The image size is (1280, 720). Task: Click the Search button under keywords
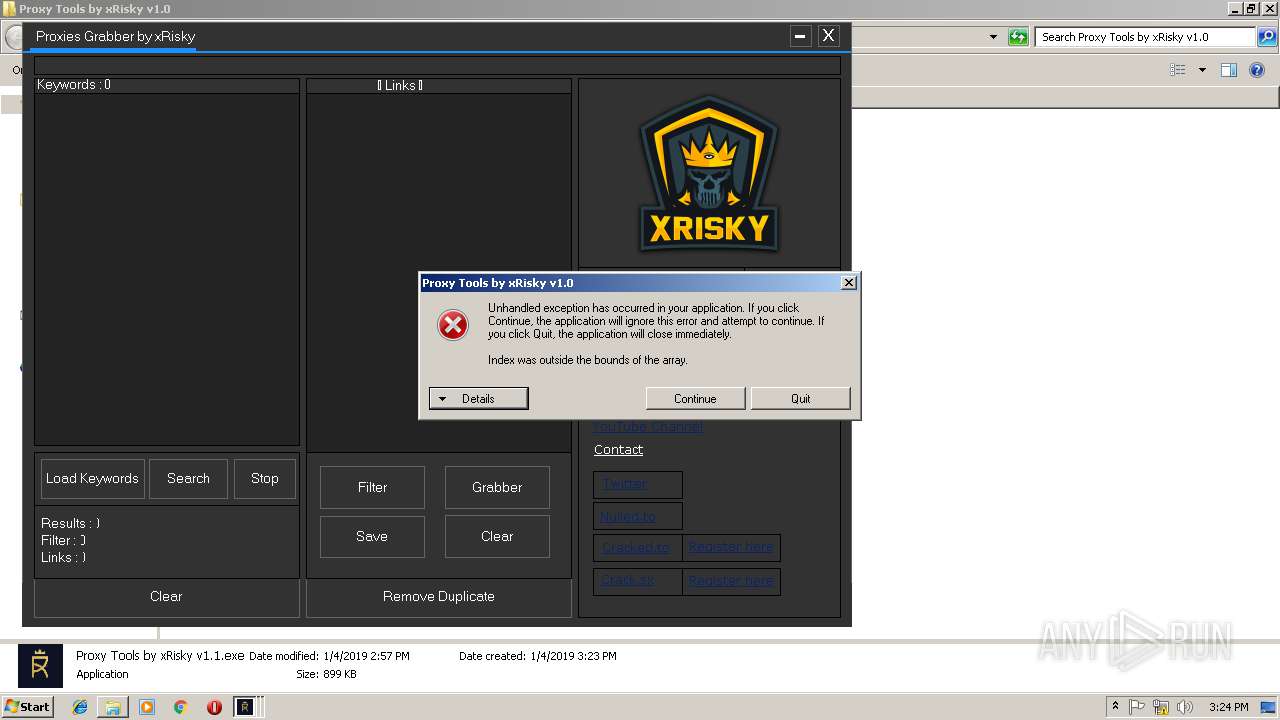coord(188,479)
